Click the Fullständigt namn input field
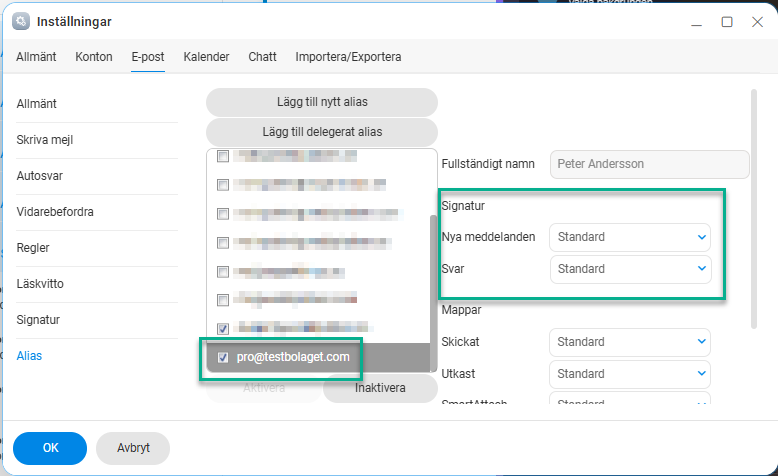Viewport: 778px width, 476px height. point(649,164)
